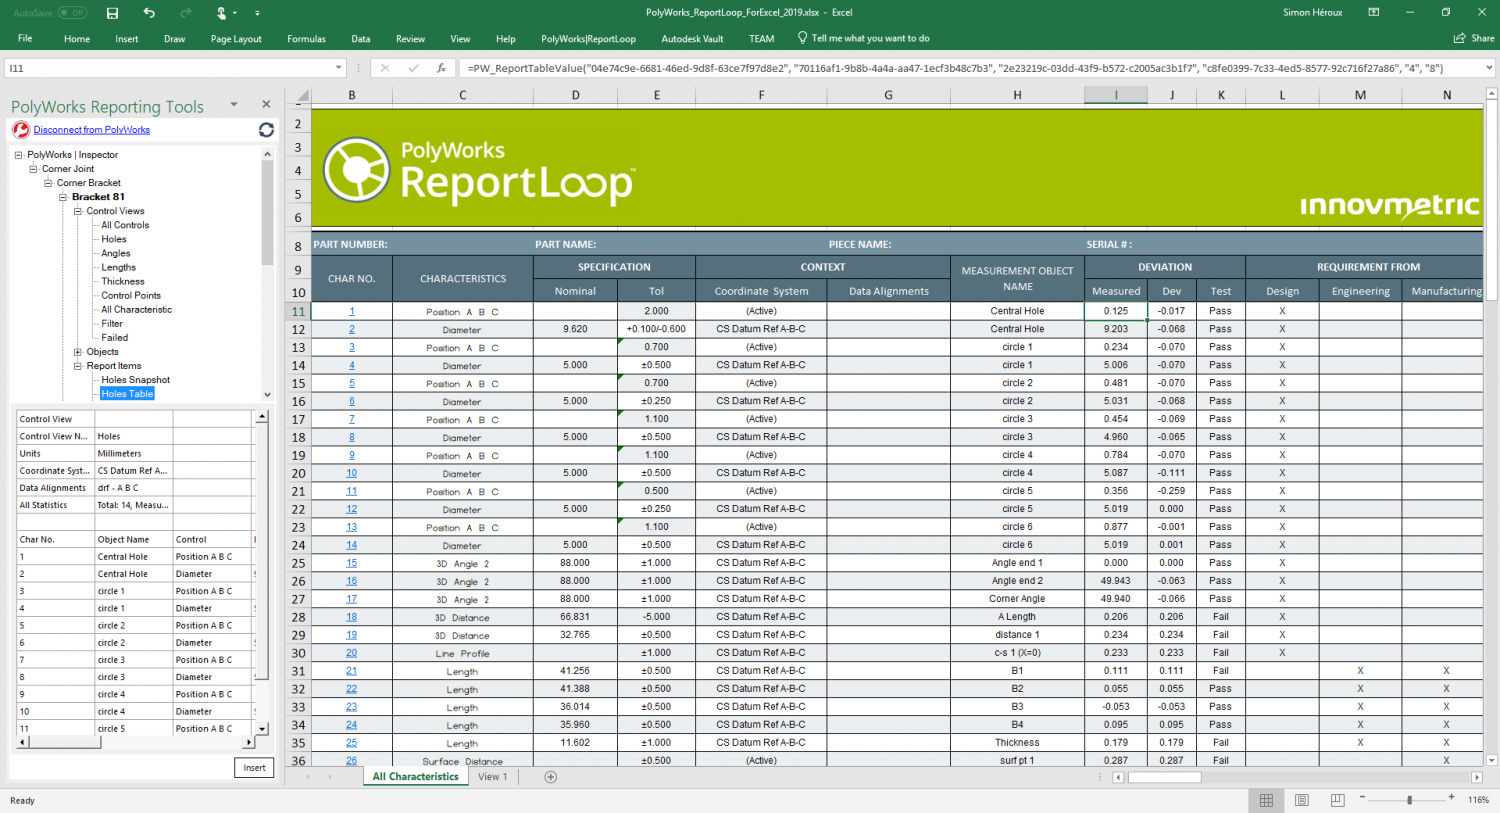Collapse the PolyWorks | Inspector tree node
Image resolution: width=1500 pixels, height=813 pixels.
point(18,155)
